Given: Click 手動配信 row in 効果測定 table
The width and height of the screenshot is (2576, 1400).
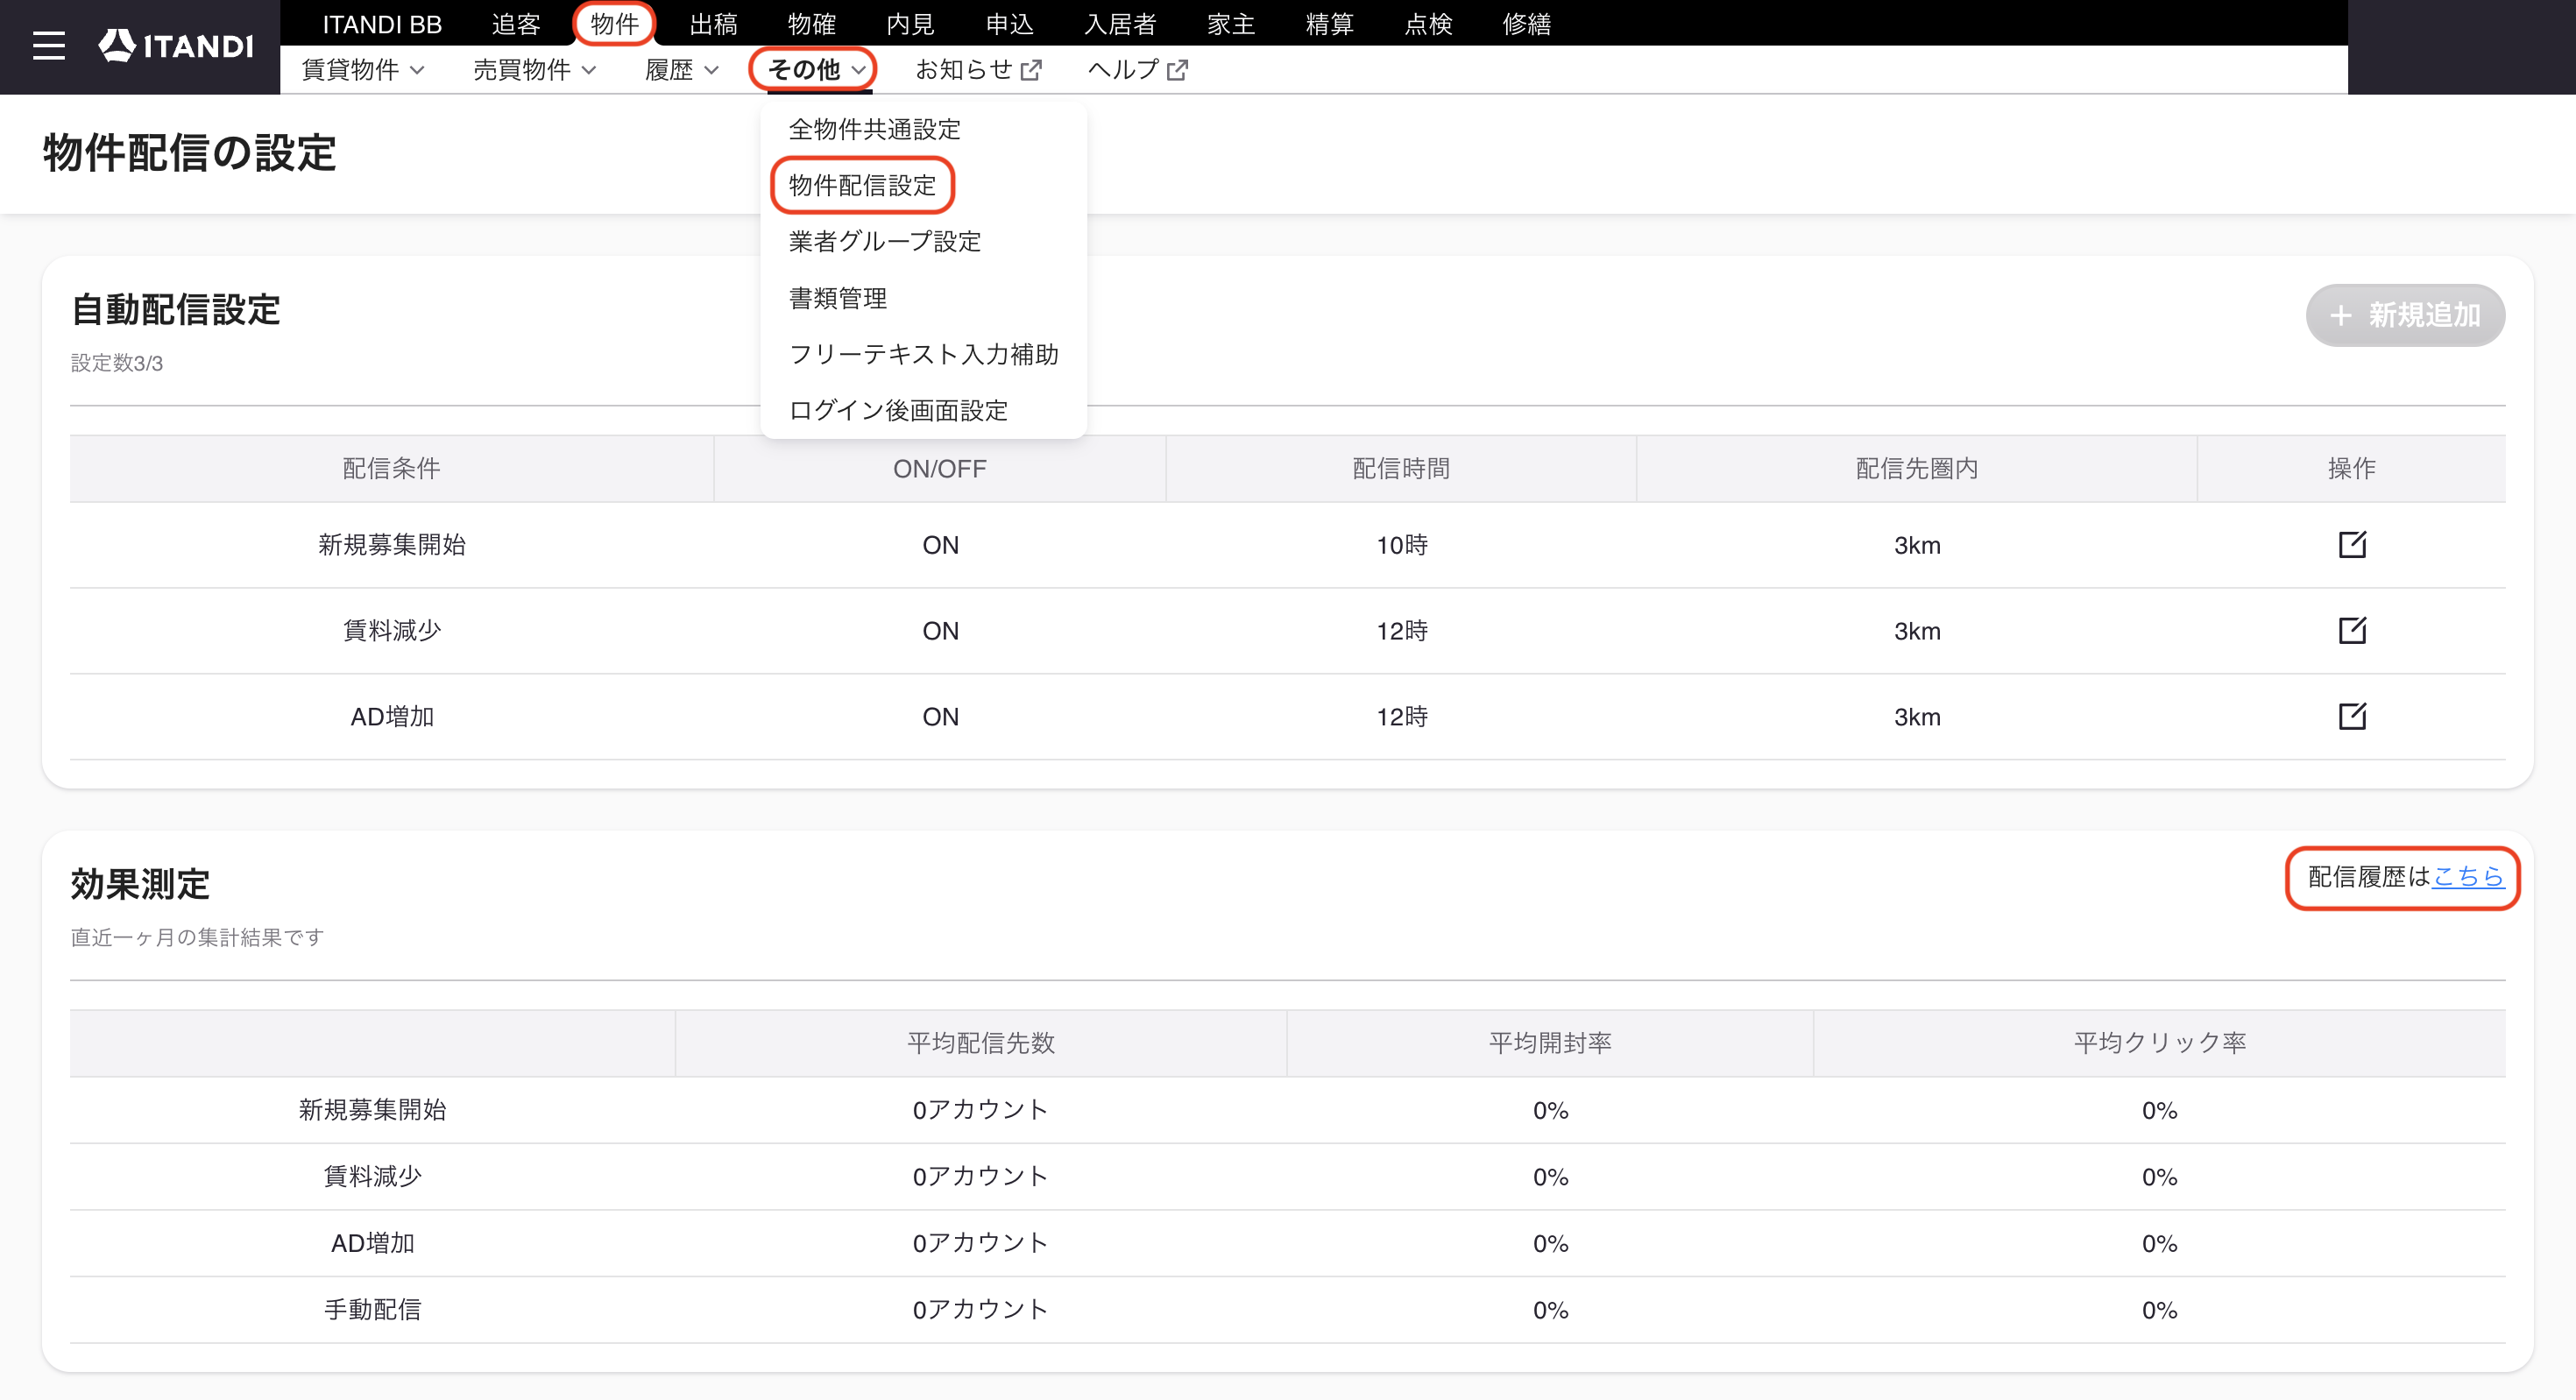Looking at the screenshot, I should [1288, 1310].
